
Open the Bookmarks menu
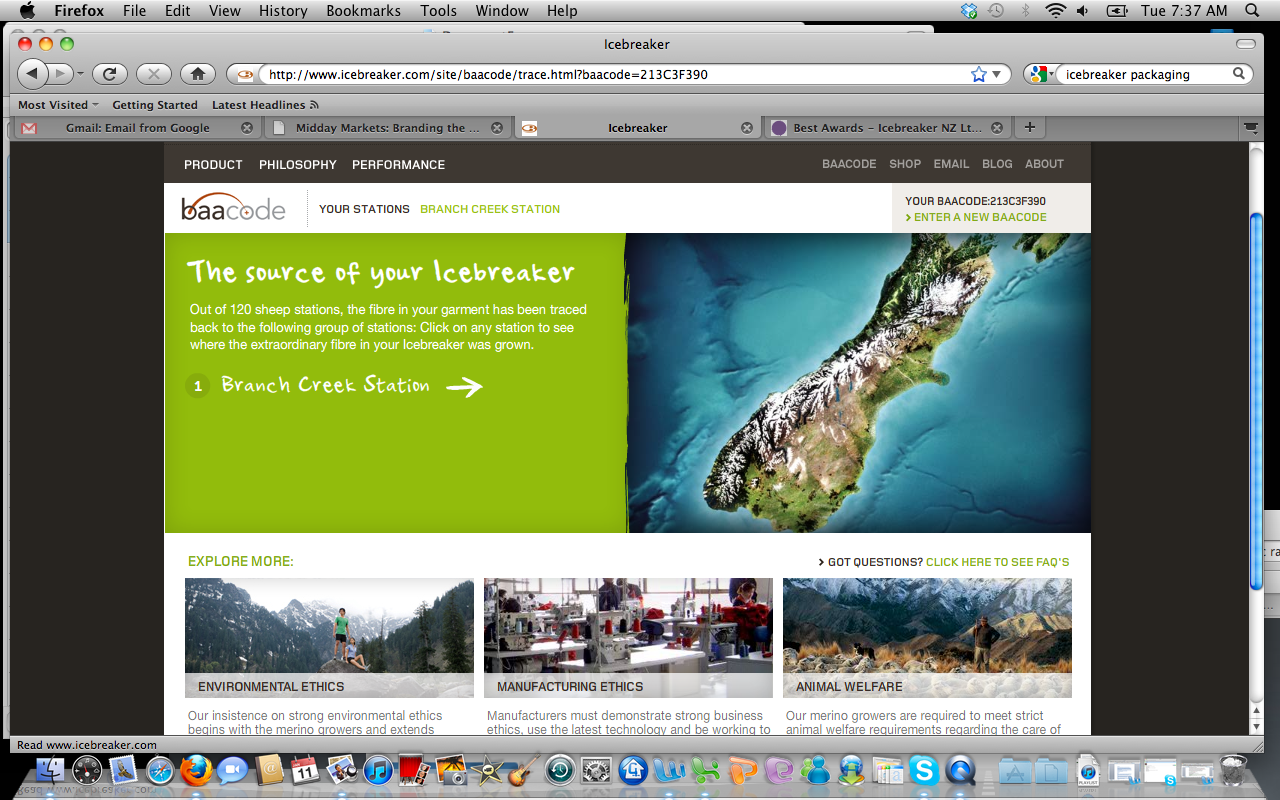tap(363, 11)
